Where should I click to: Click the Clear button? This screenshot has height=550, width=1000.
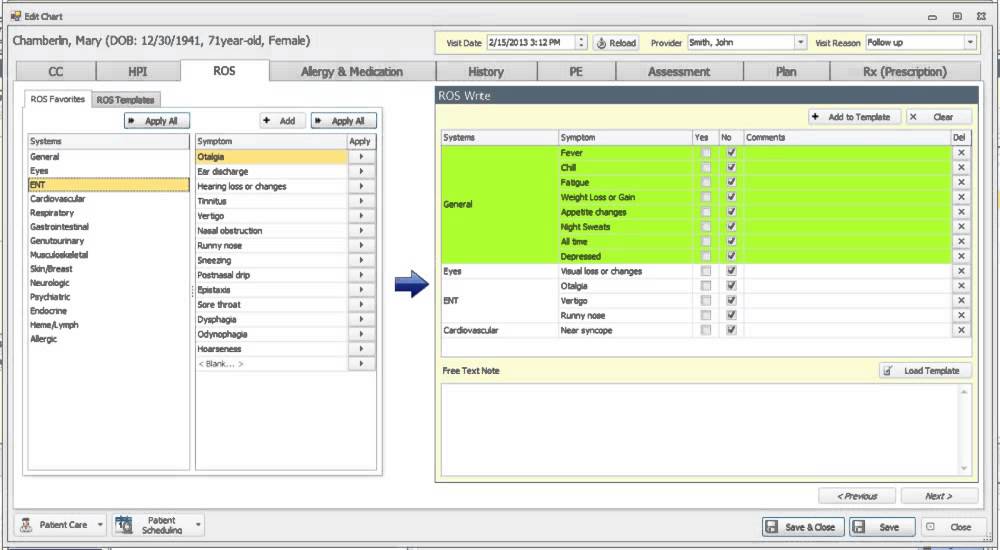click(x=939, y=117)
